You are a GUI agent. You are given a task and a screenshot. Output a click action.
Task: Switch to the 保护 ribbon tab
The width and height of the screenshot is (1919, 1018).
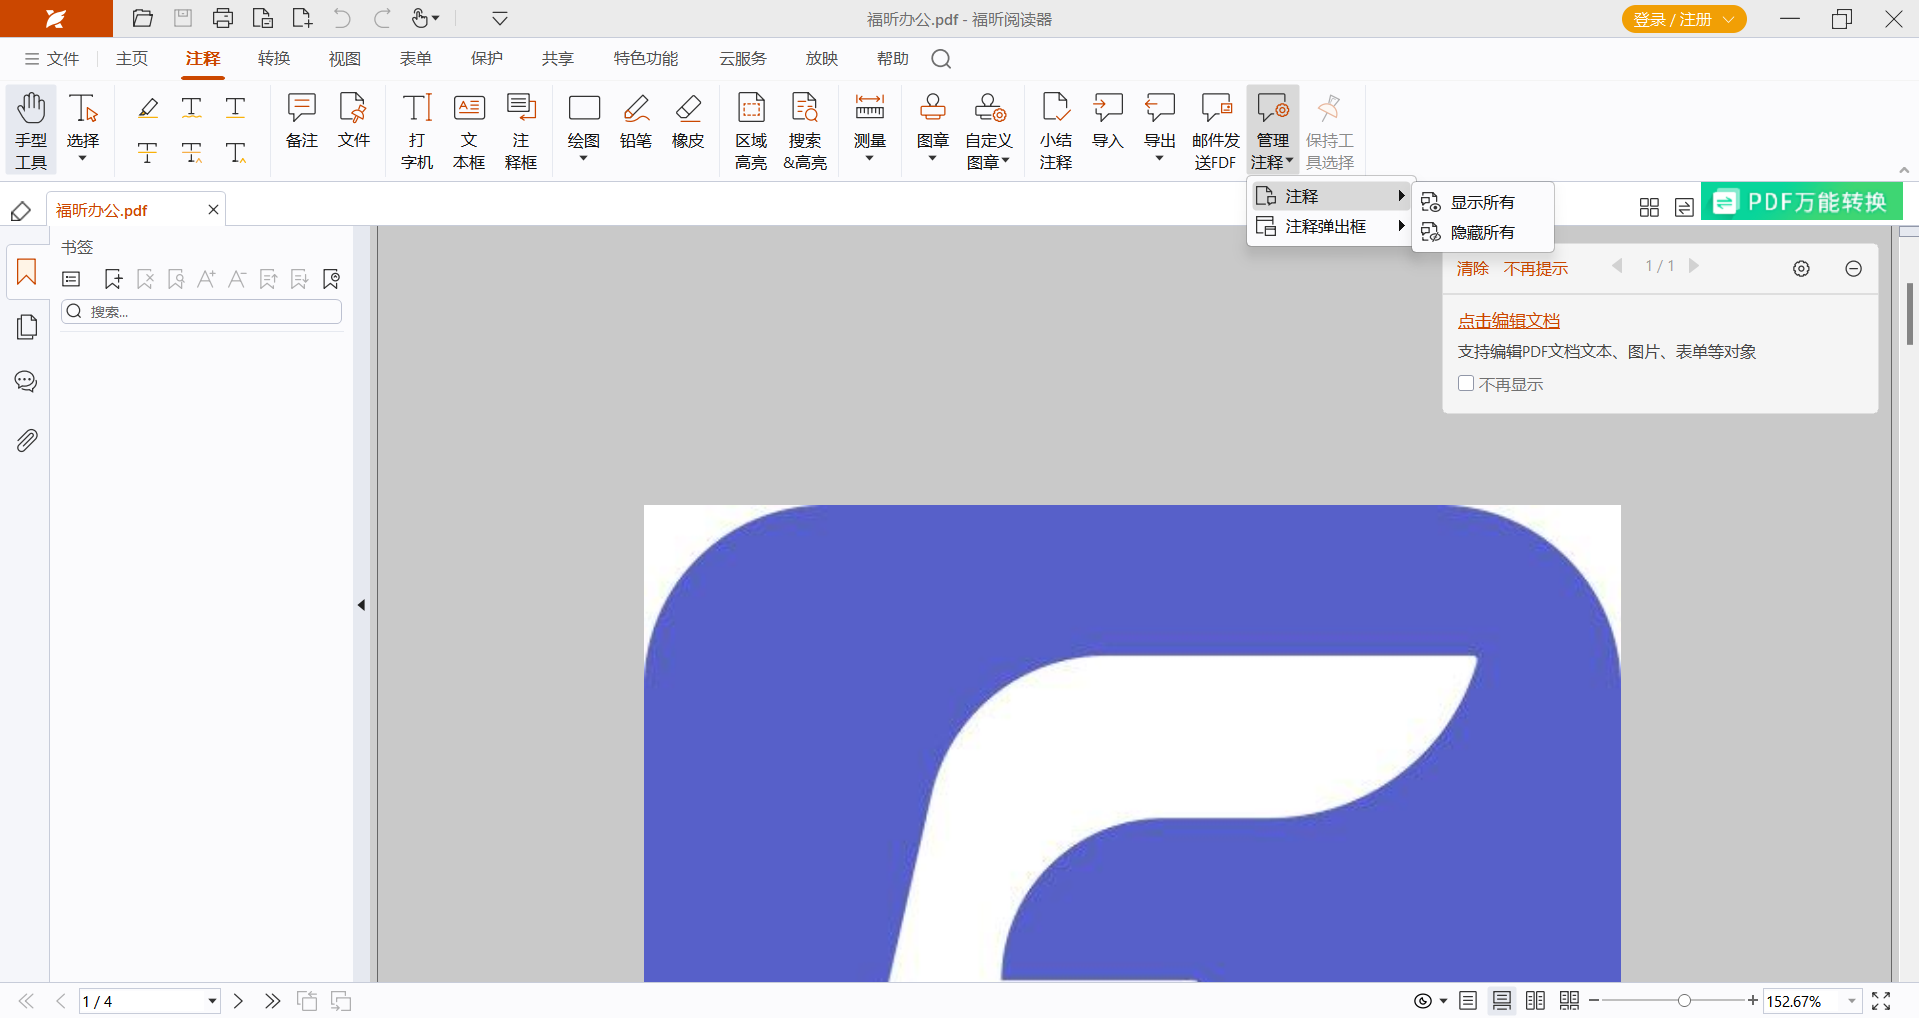[x=487, y=59]
